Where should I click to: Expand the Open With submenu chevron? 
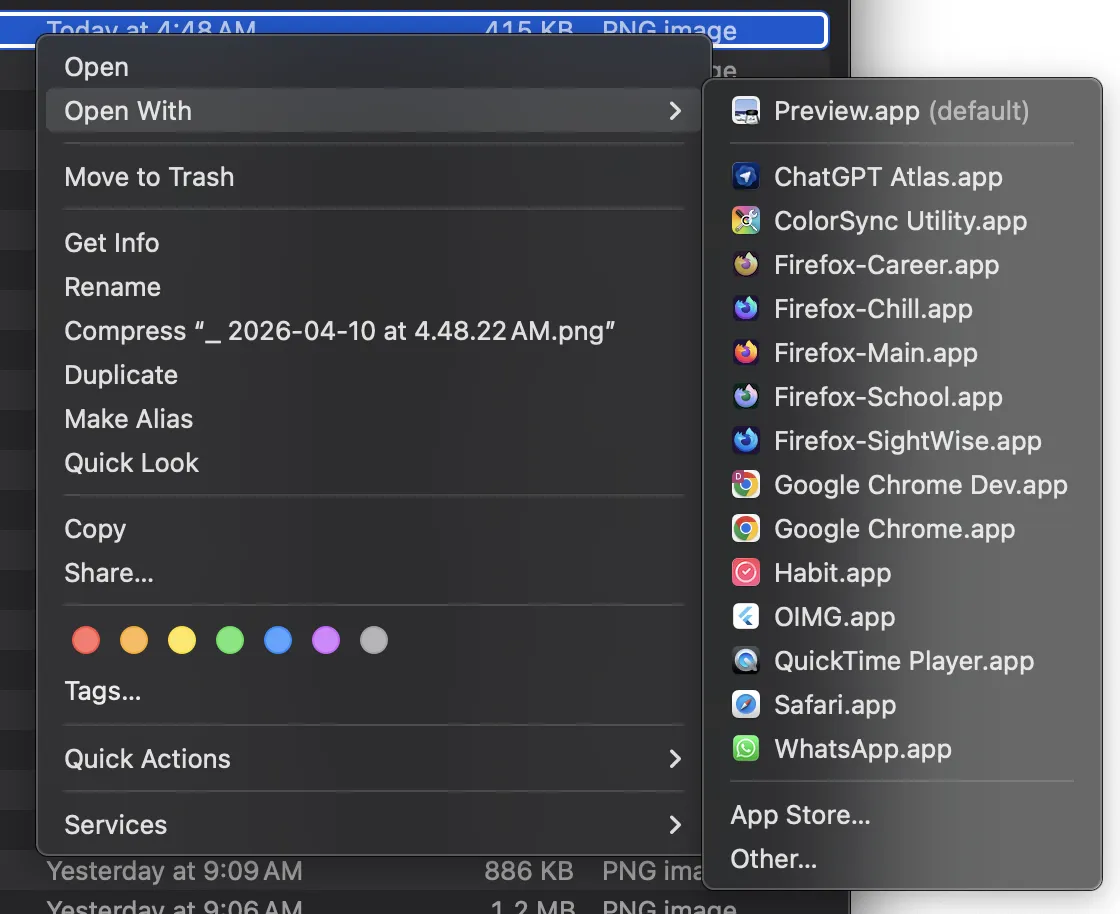pos(675,112)
